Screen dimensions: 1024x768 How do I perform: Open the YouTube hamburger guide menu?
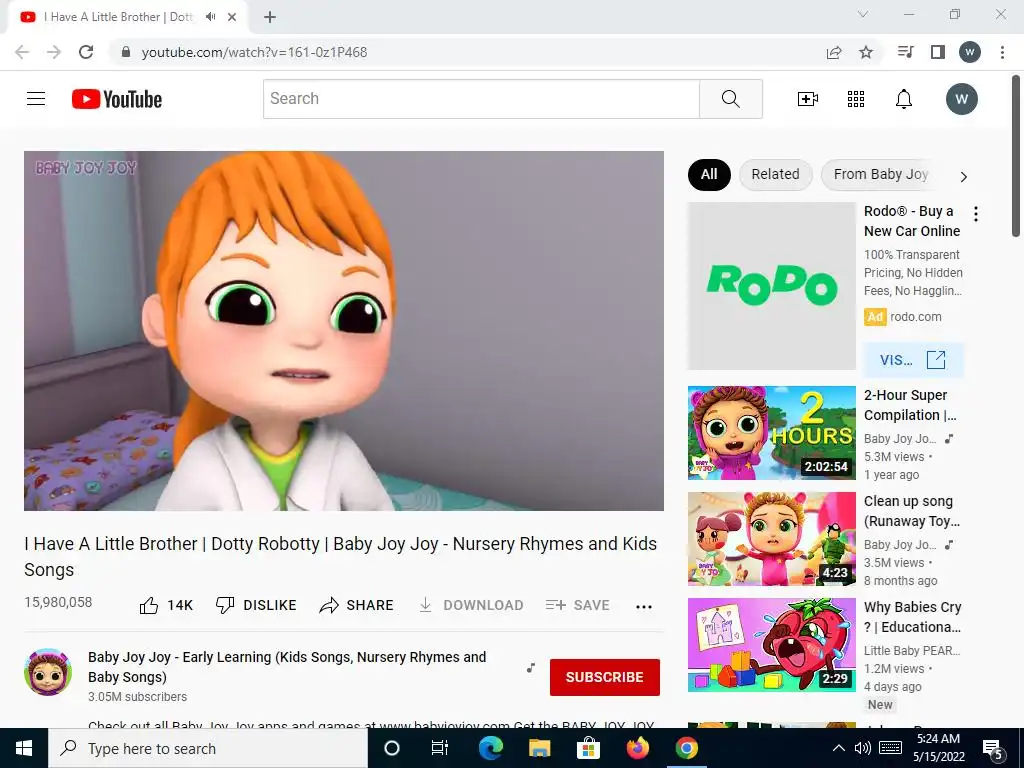[x=36, y=99]
